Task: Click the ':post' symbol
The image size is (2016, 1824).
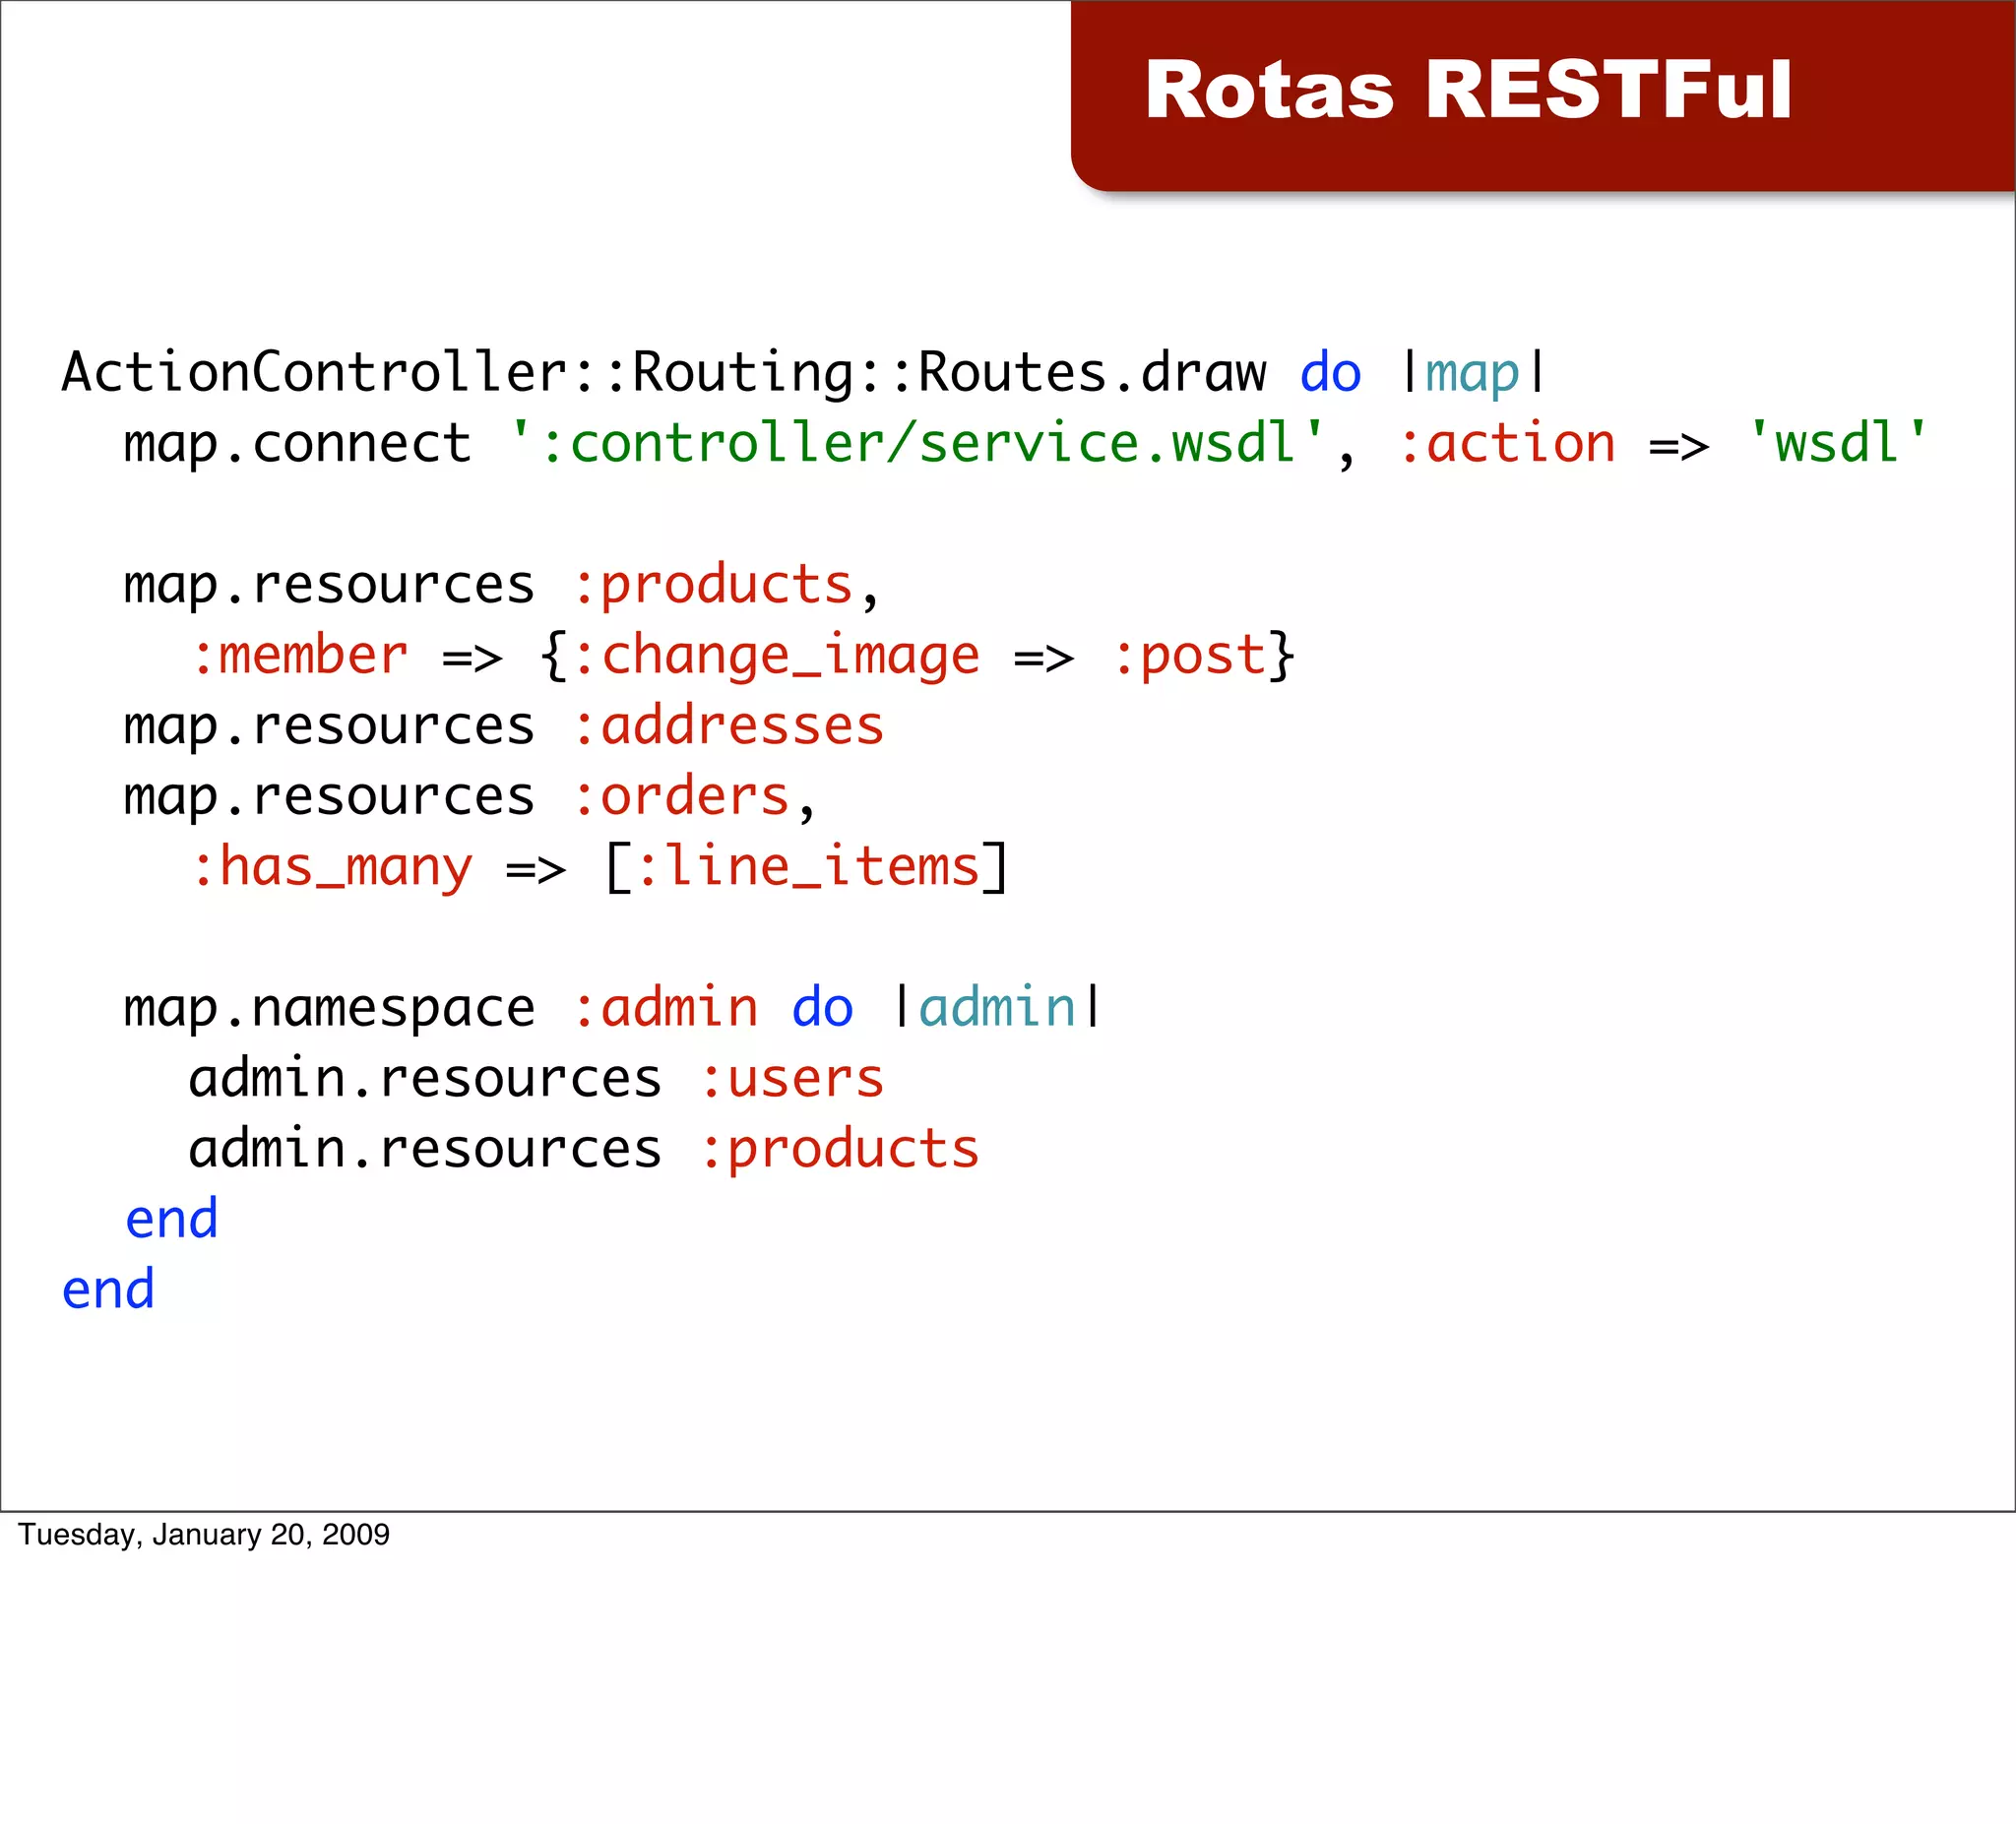Action: pyautogui.click(x=1189, y=656)
